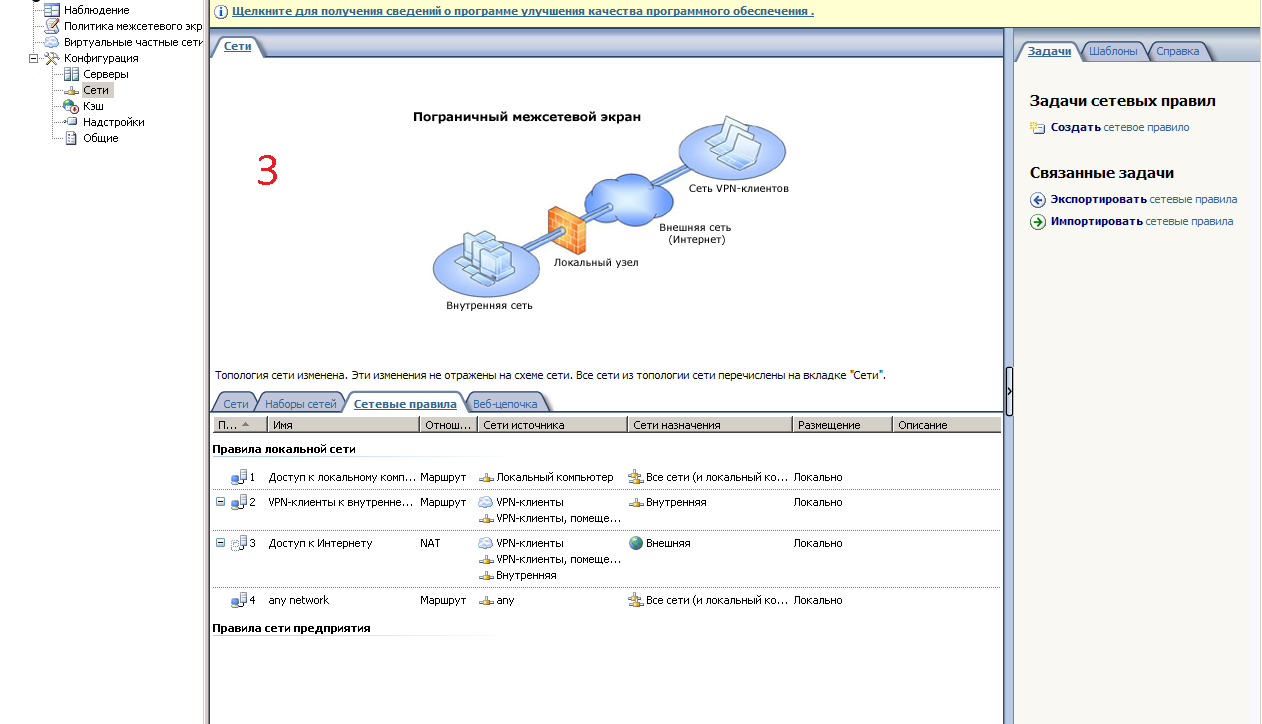The height and width of the screenshot is (724, 1262).
Task: Click globe icon next to Внешняя
Action: 636,543
